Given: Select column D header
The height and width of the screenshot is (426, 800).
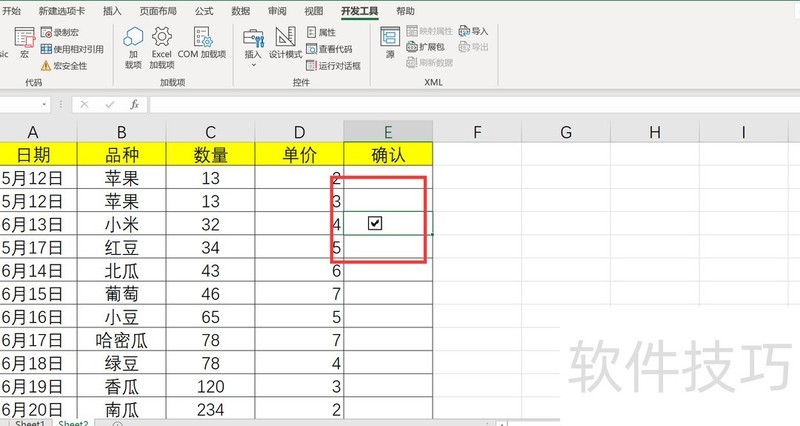Looking at the screenshot, I should pyautogui.click(x=299, y=132).
